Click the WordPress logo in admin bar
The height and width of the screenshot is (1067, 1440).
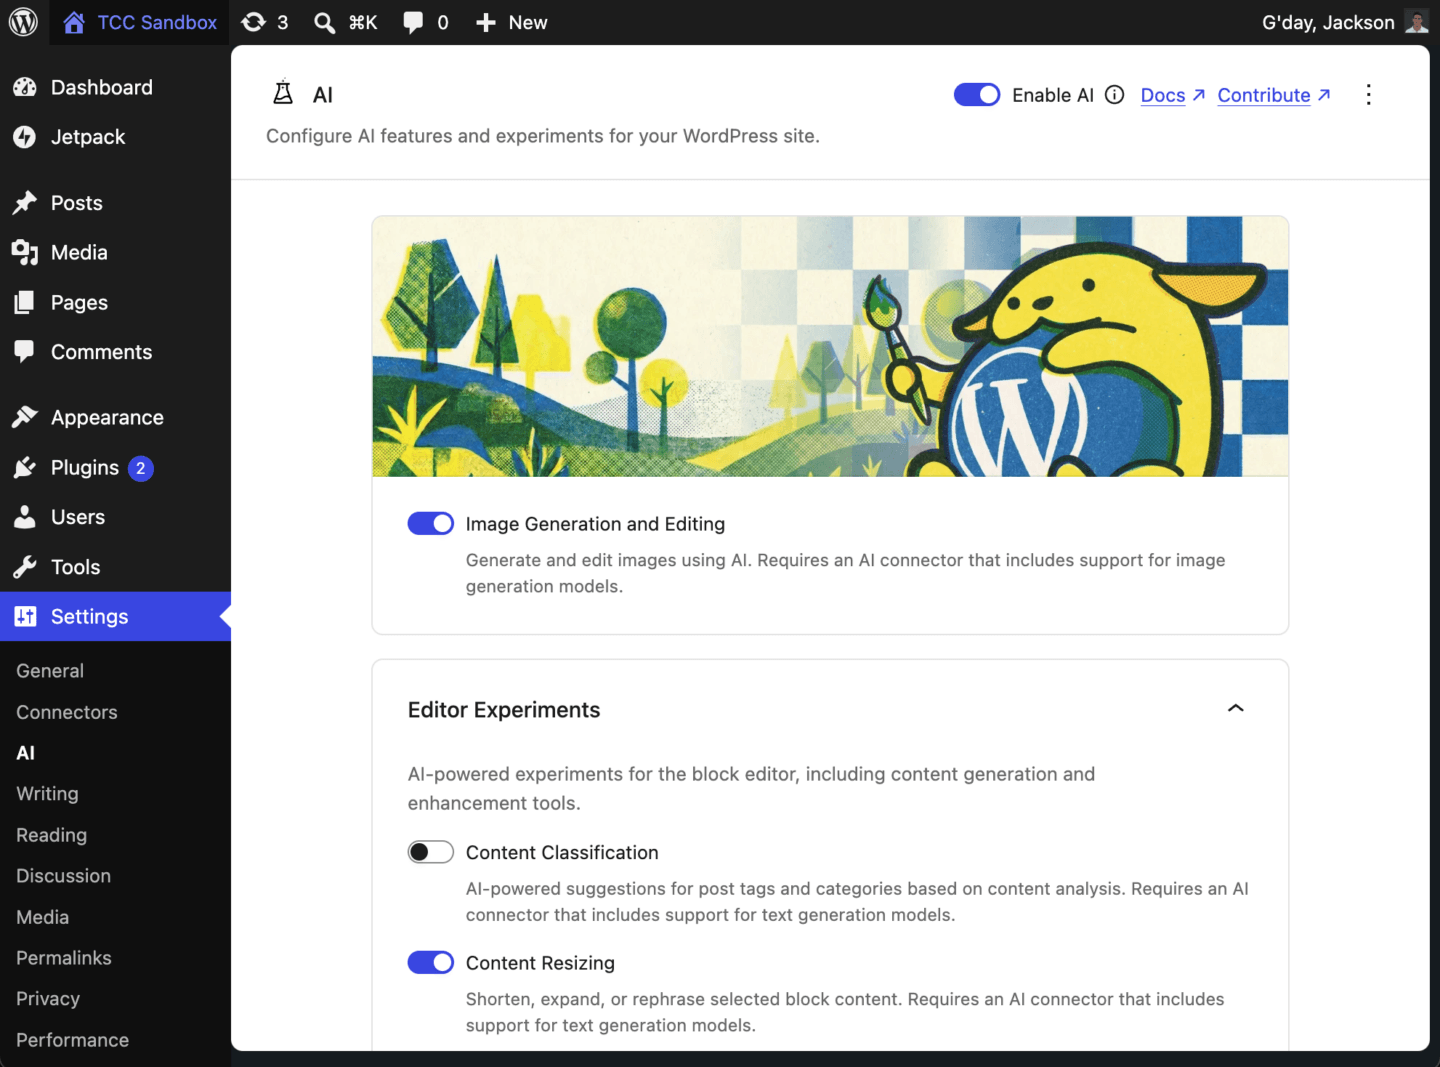[x=23, y=22]
